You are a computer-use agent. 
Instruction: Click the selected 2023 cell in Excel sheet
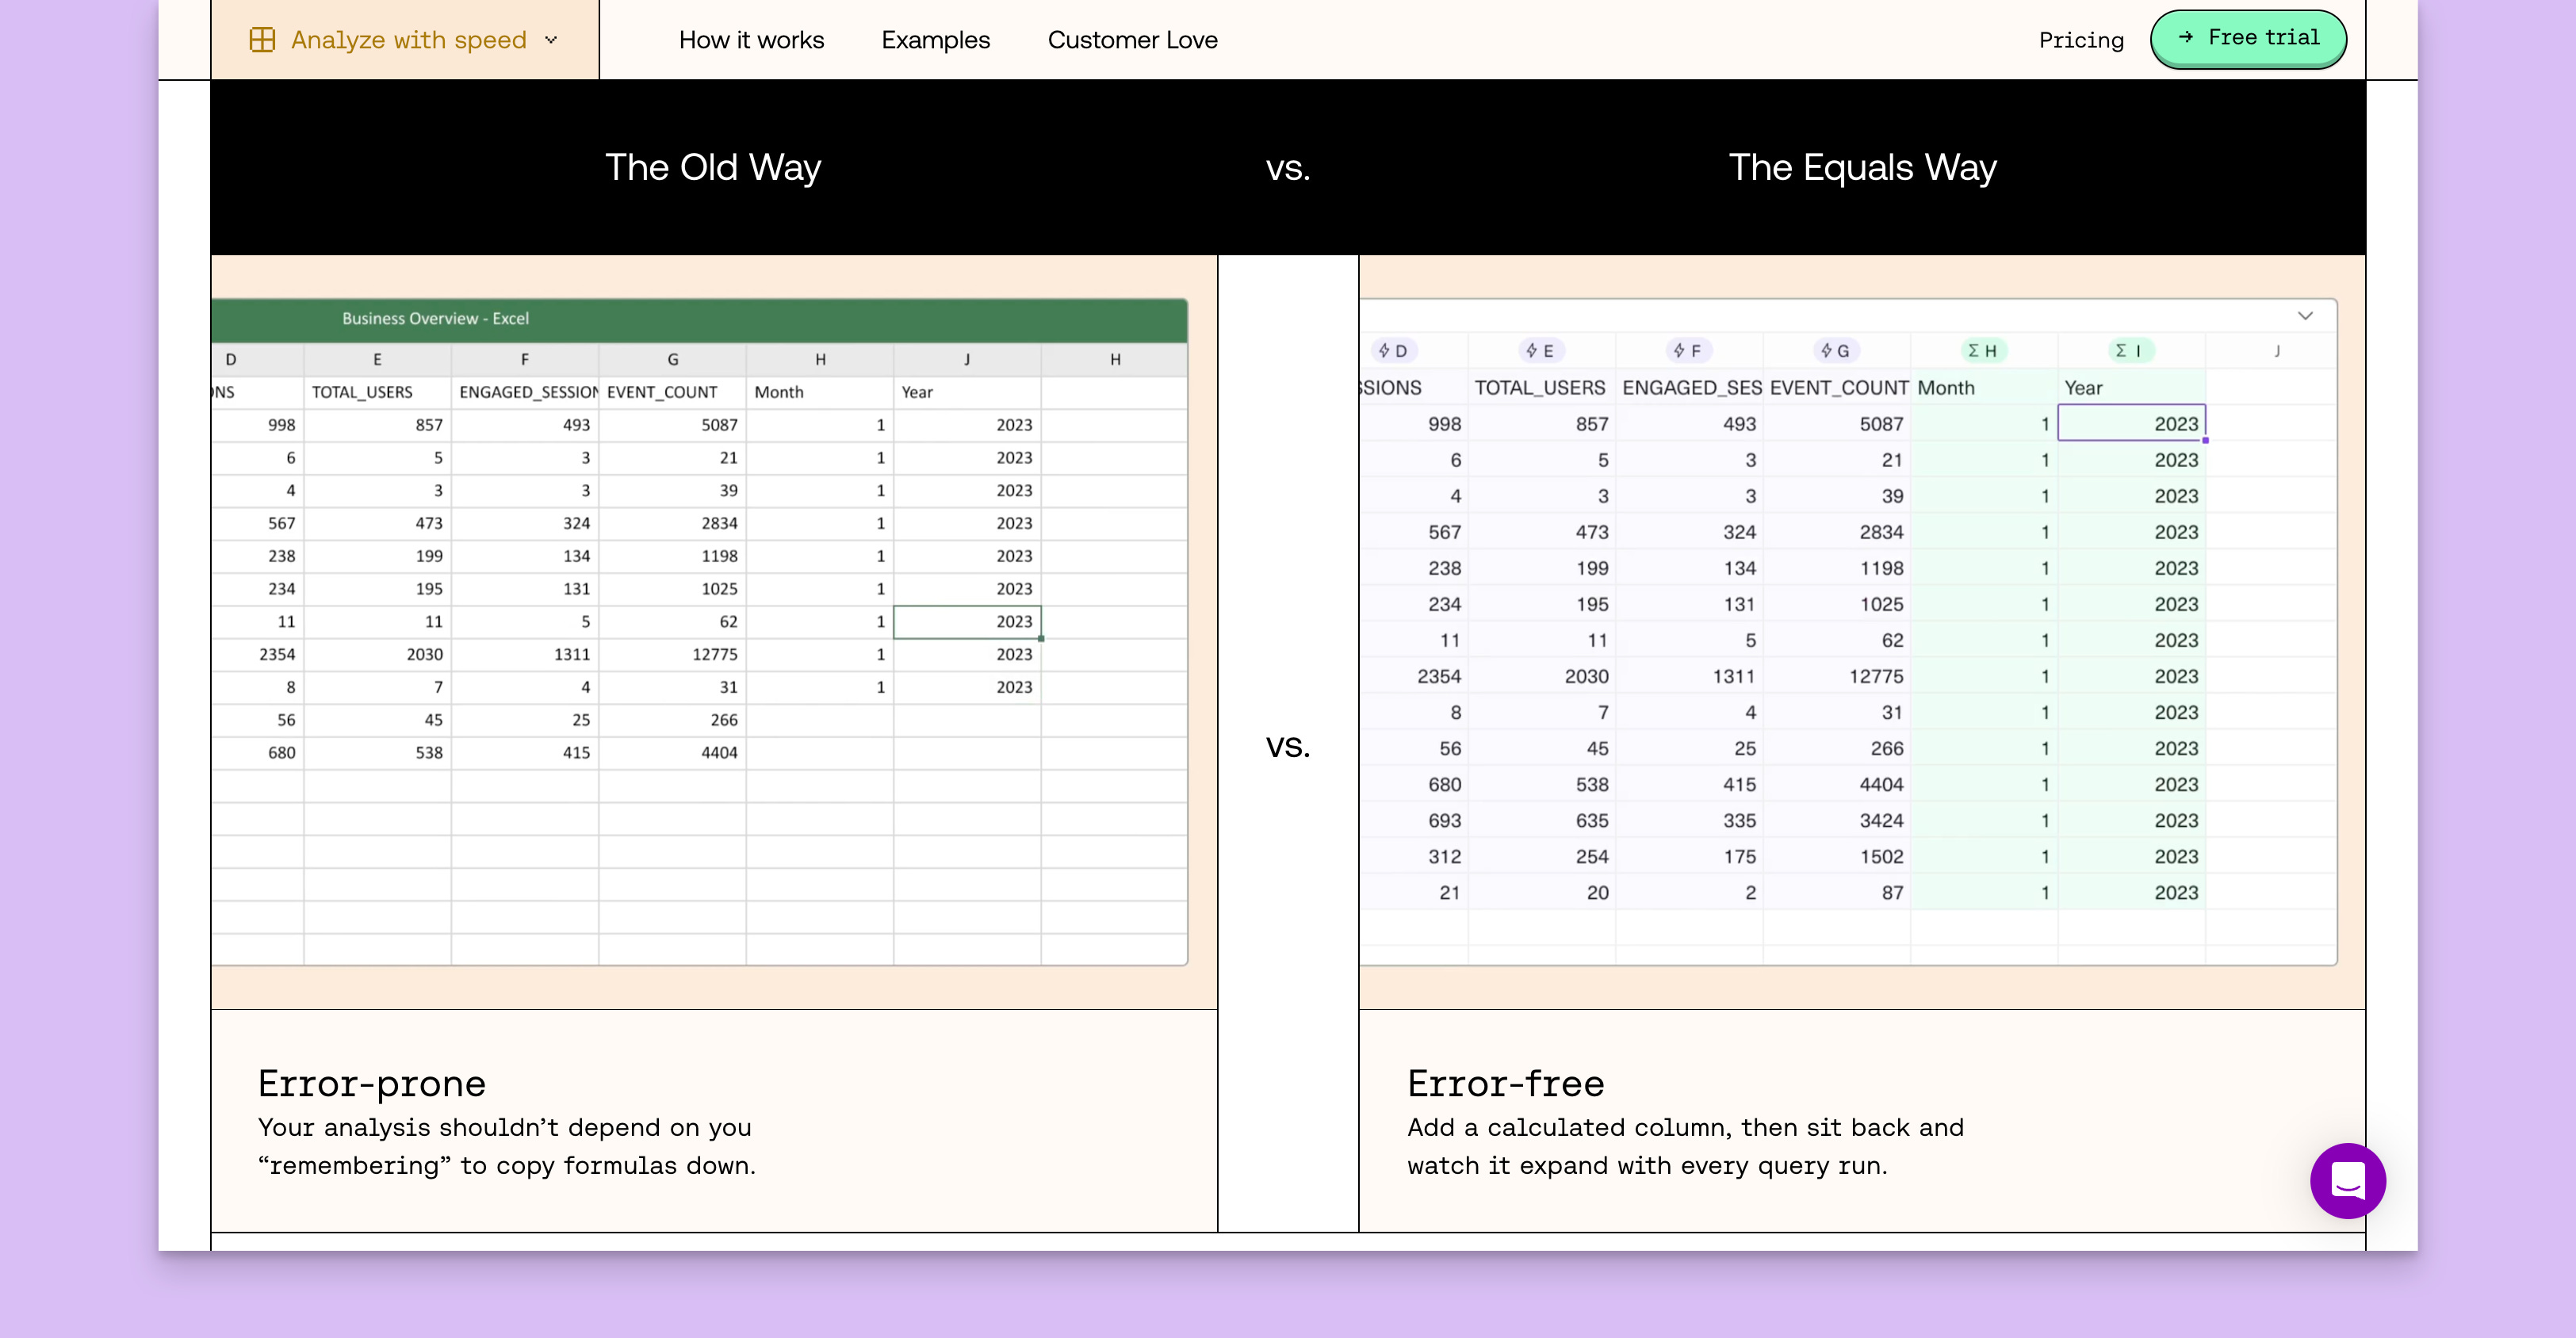pos(967,622)
